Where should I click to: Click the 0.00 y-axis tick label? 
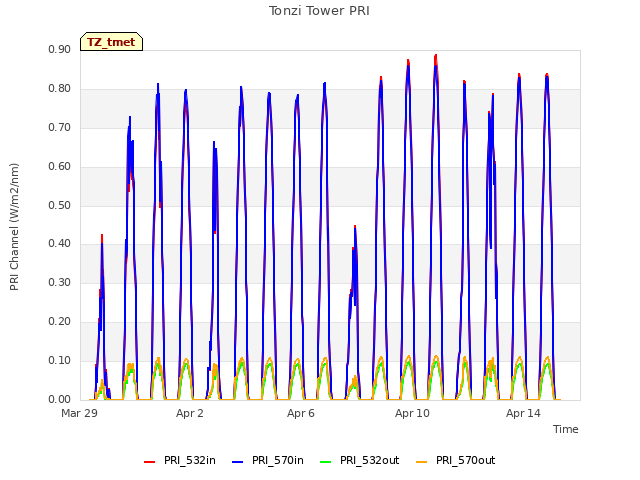tap(60, 399)
